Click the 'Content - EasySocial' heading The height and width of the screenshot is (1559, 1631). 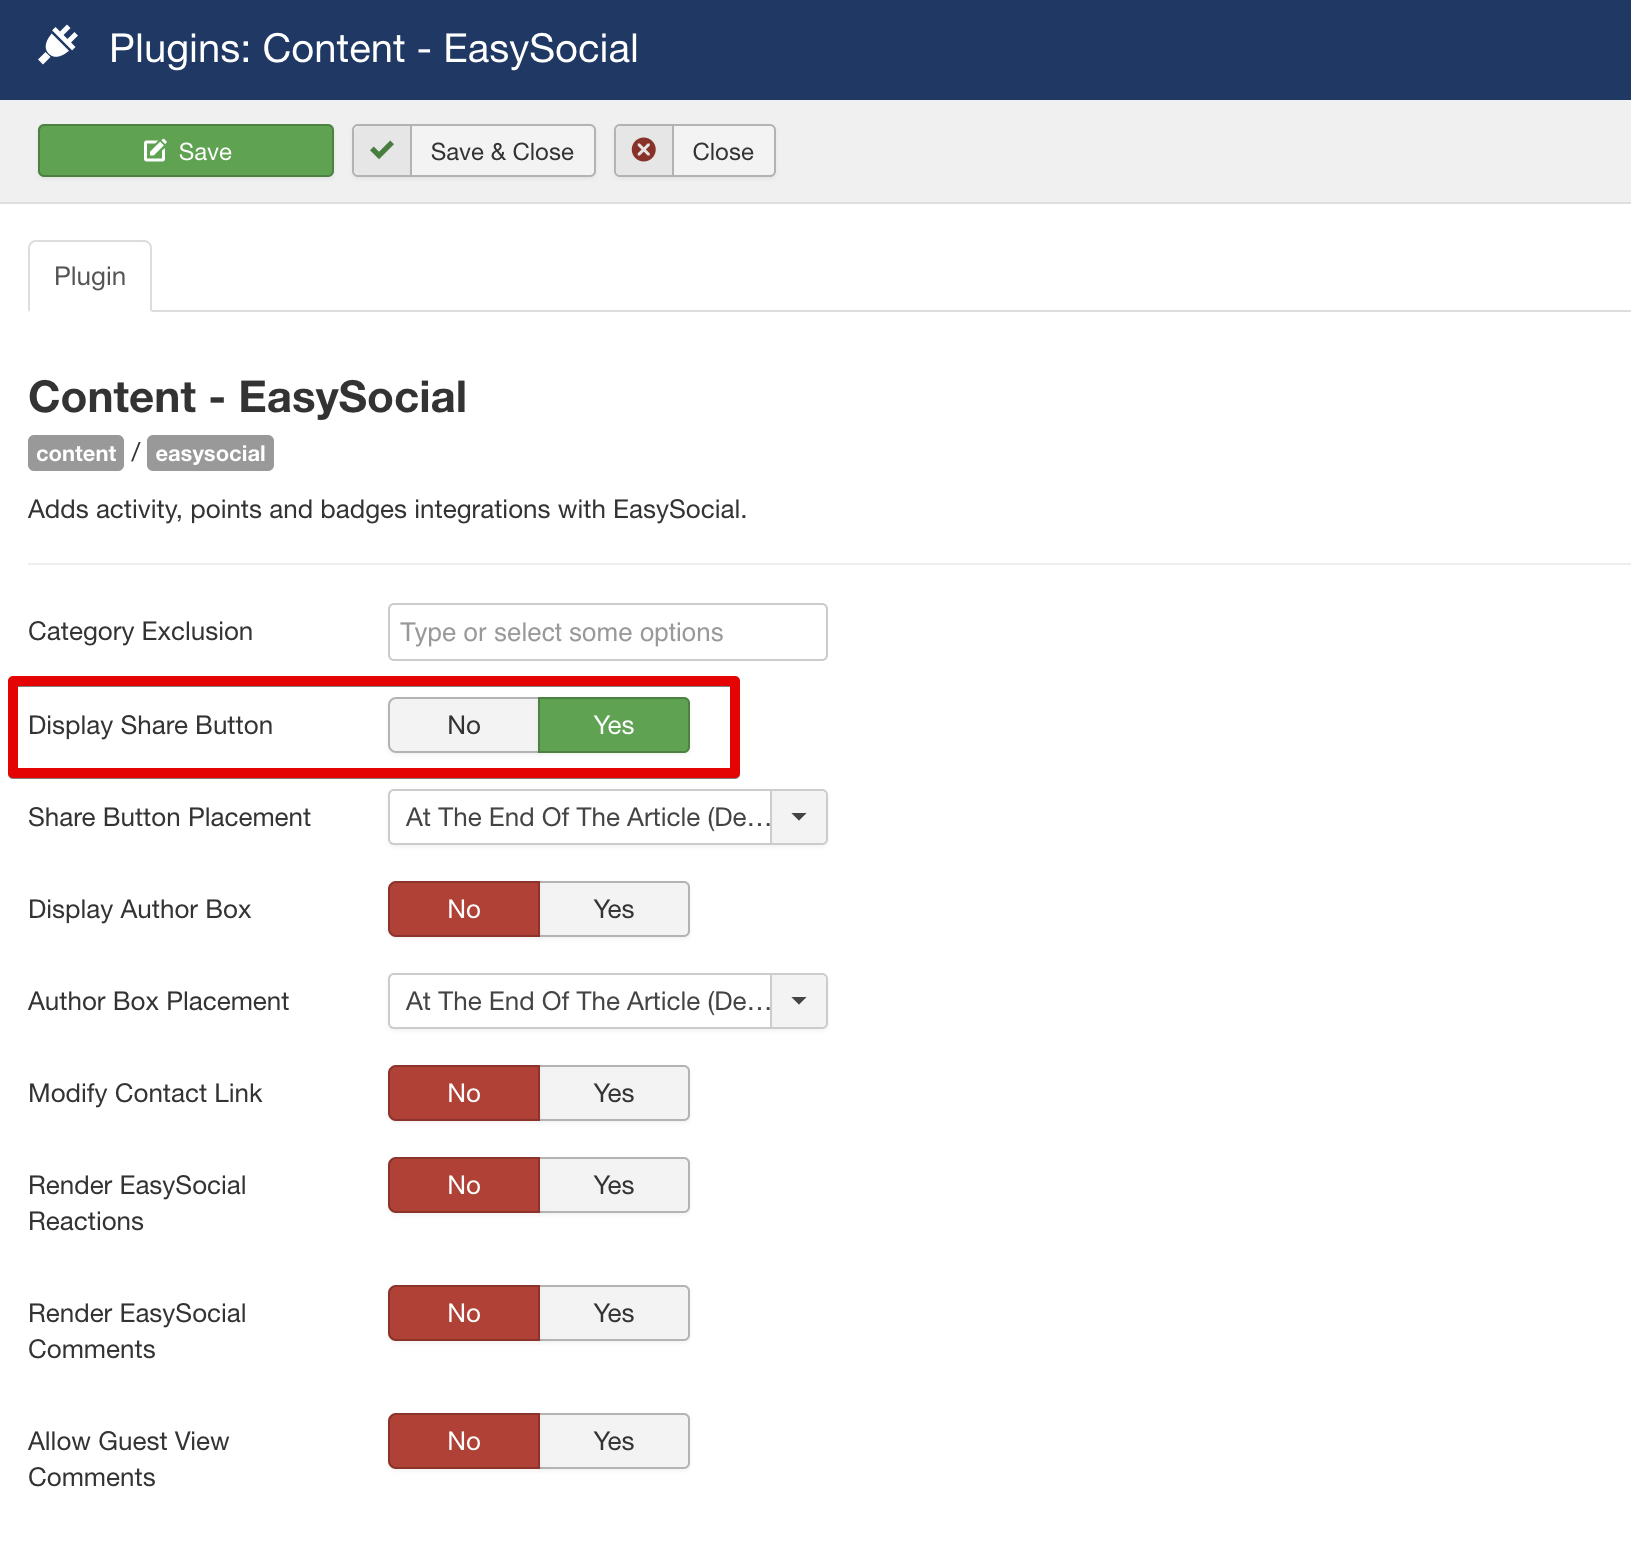247,397
